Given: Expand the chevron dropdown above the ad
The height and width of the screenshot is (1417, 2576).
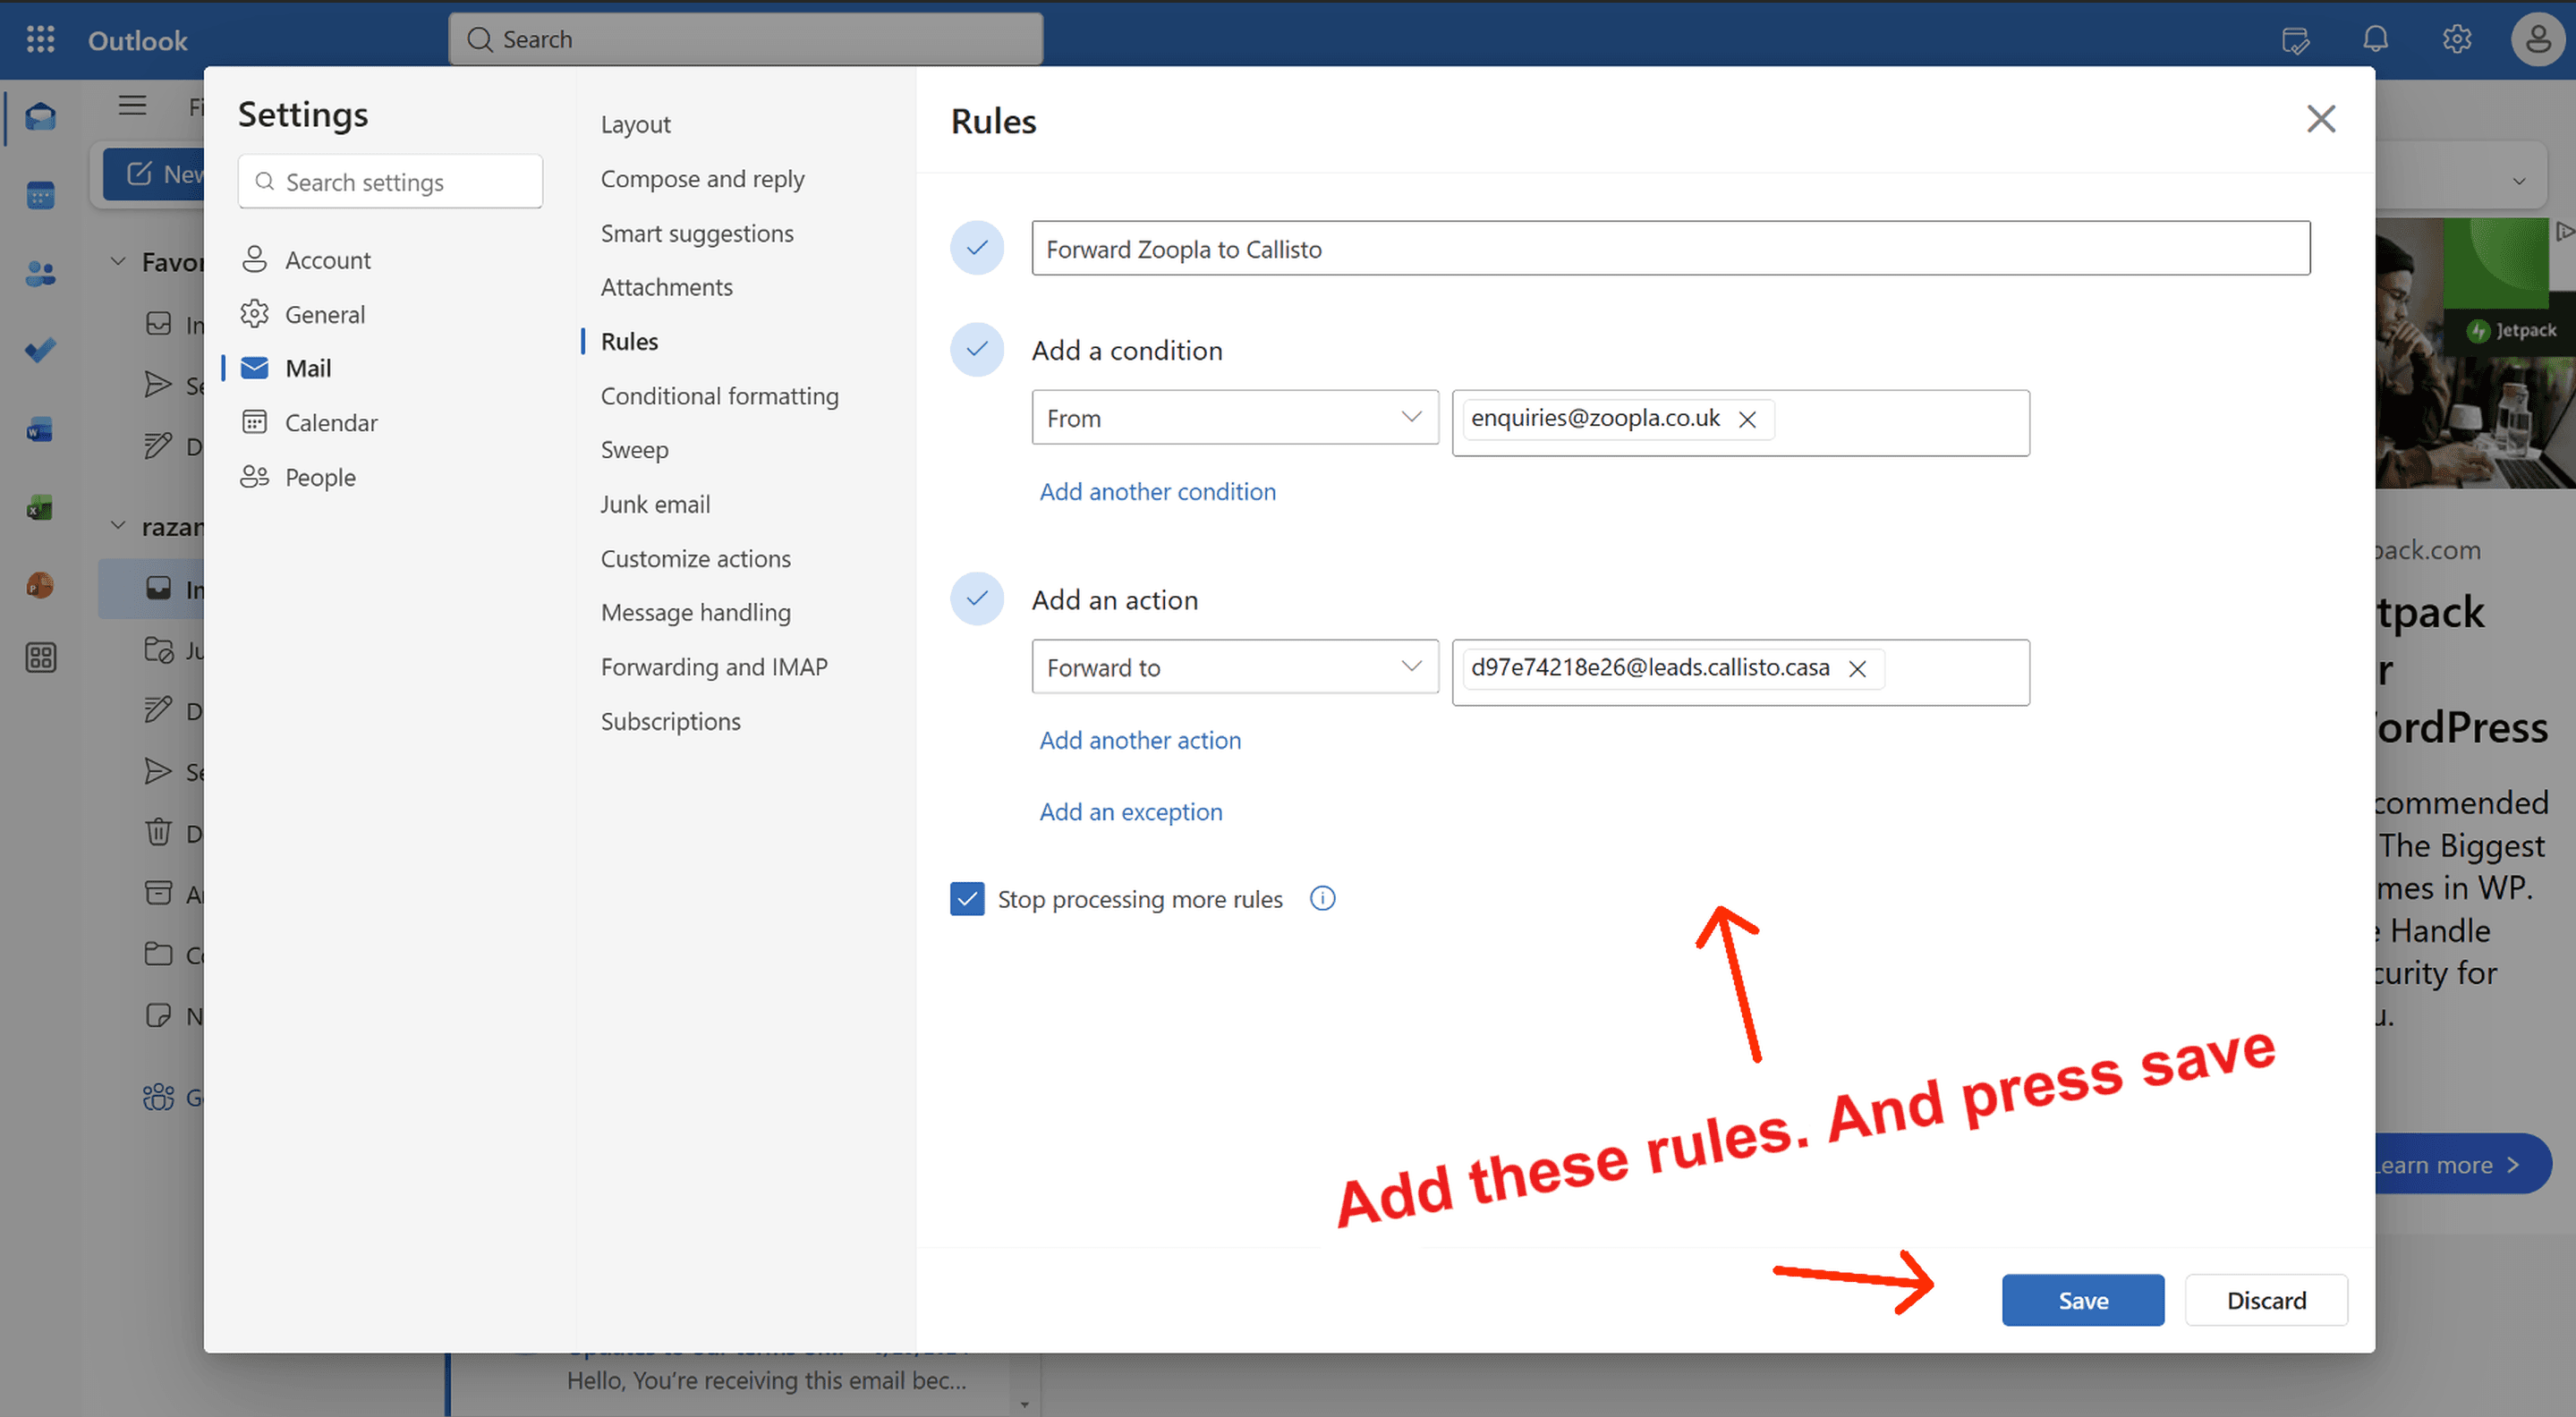Looking at the screenshot, I should coord(2519,181).
